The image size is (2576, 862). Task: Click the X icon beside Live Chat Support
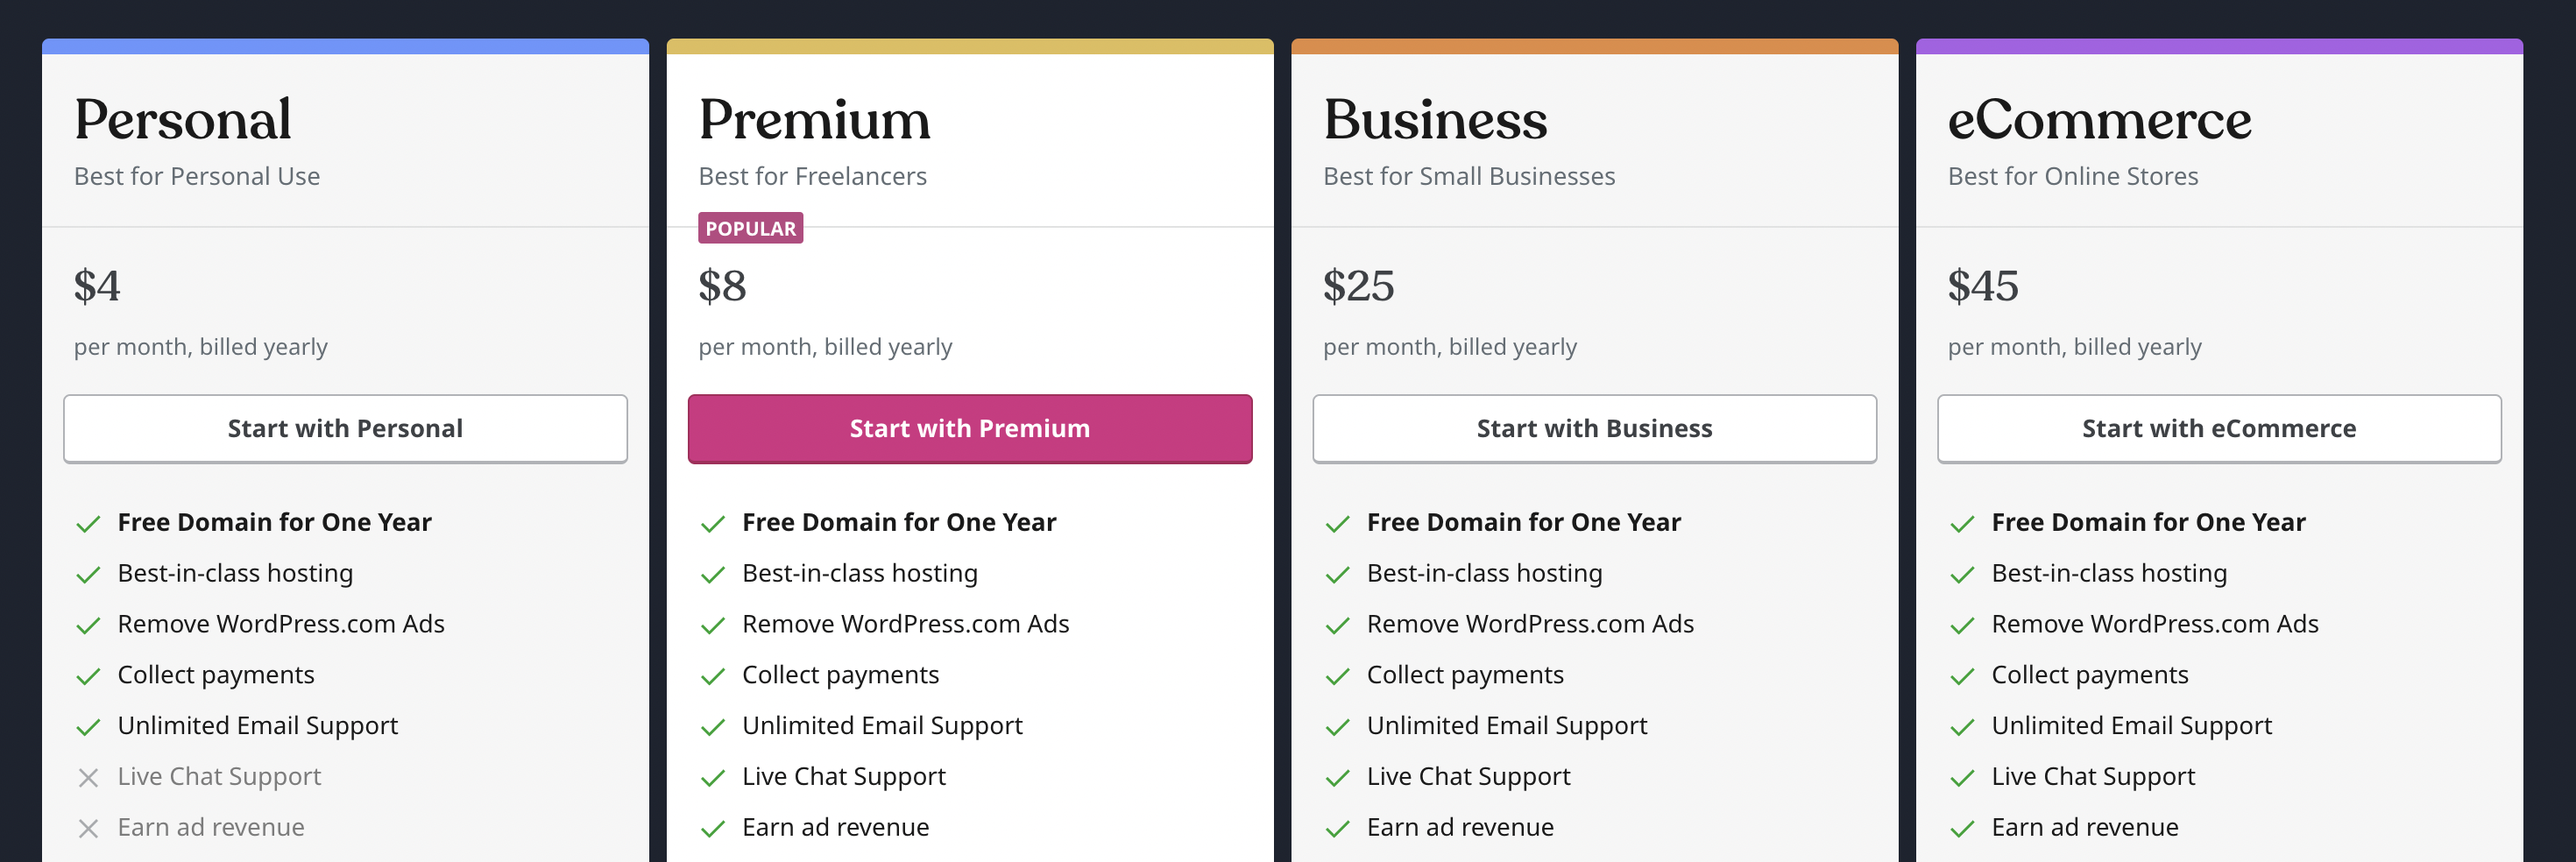88,777
